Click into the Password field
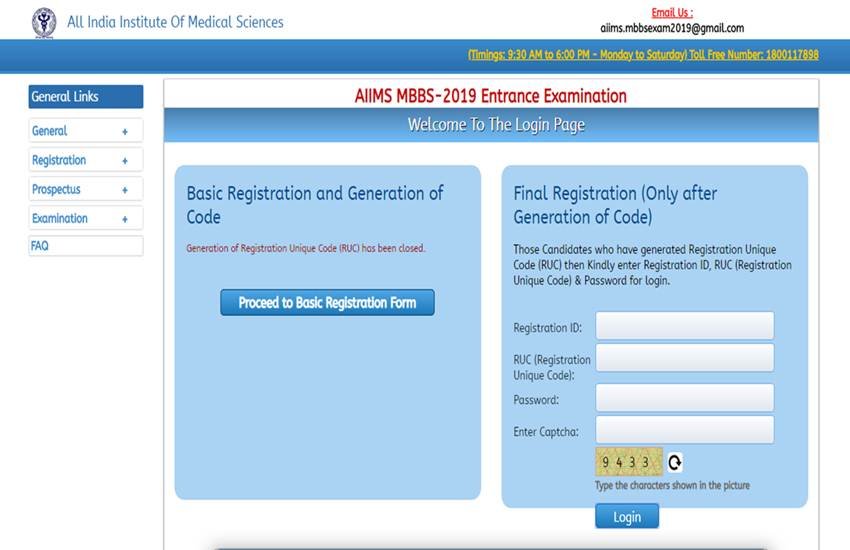Screen dimensions: 850x550 [x=684, y=398]
